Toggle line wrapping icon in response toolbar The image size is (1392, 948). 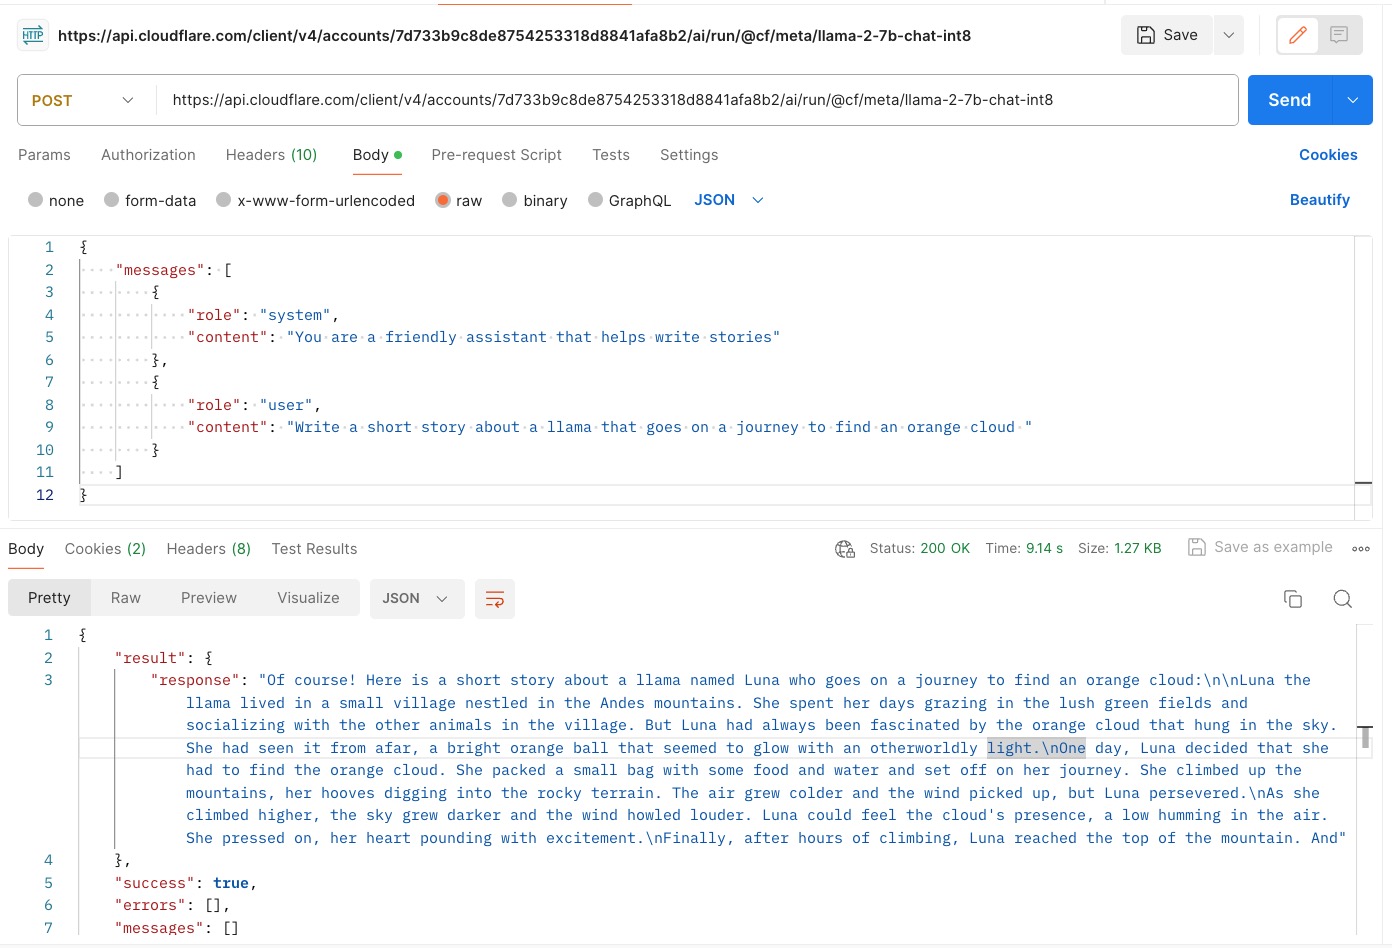[494, 598]
